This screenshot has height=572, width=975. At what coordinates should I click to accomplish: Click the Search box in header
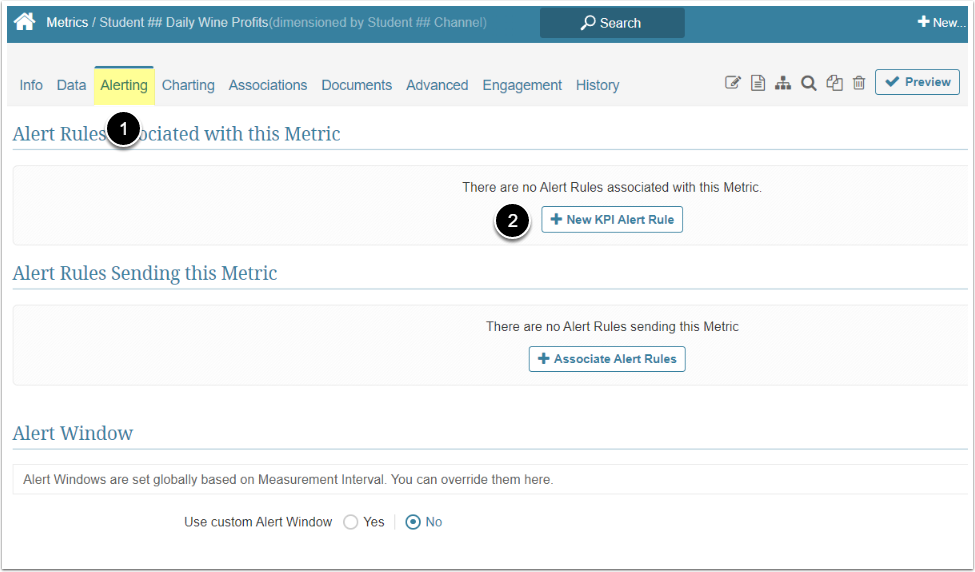[612, 22]
